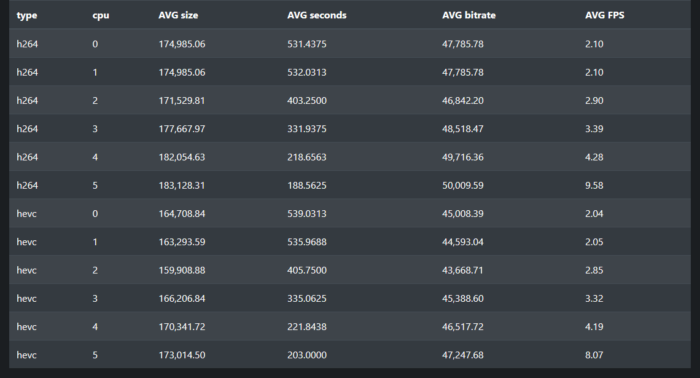Click the 'AVG size' column header
The width and height of the screenshot is (700, 378).
pyautogui.click(x=178, y=15)
